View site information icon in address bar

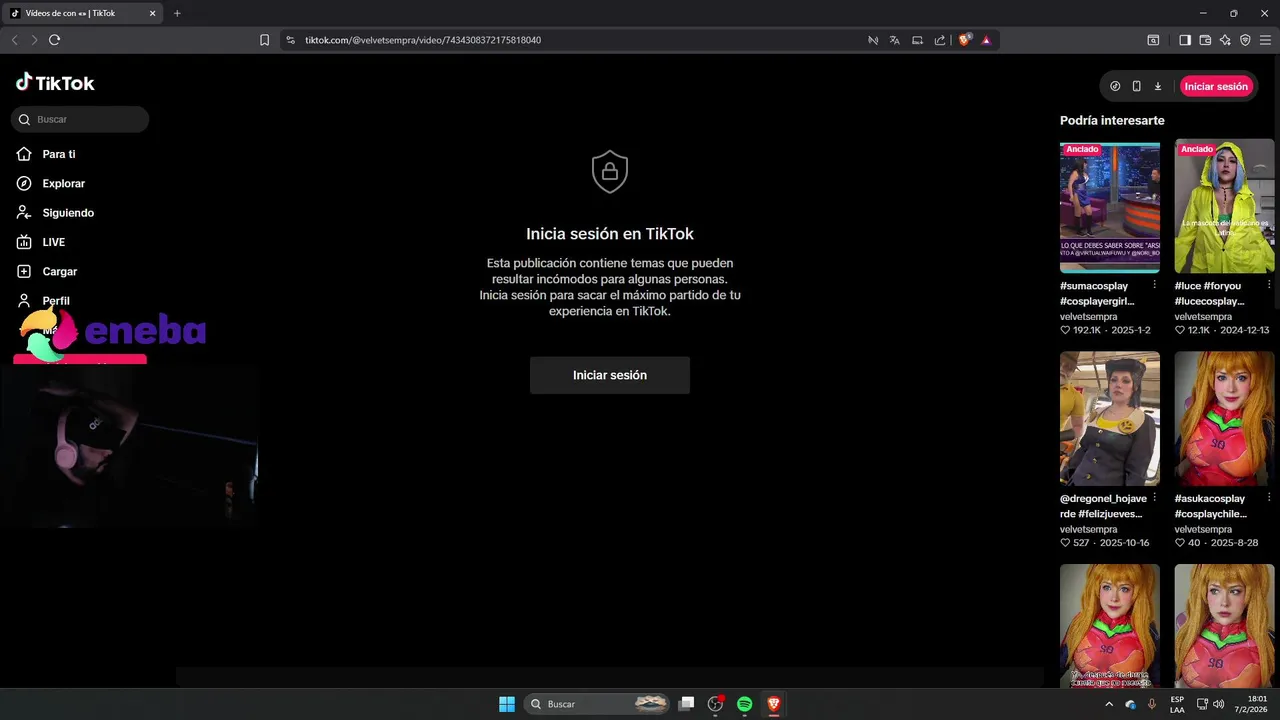point(290,40)
